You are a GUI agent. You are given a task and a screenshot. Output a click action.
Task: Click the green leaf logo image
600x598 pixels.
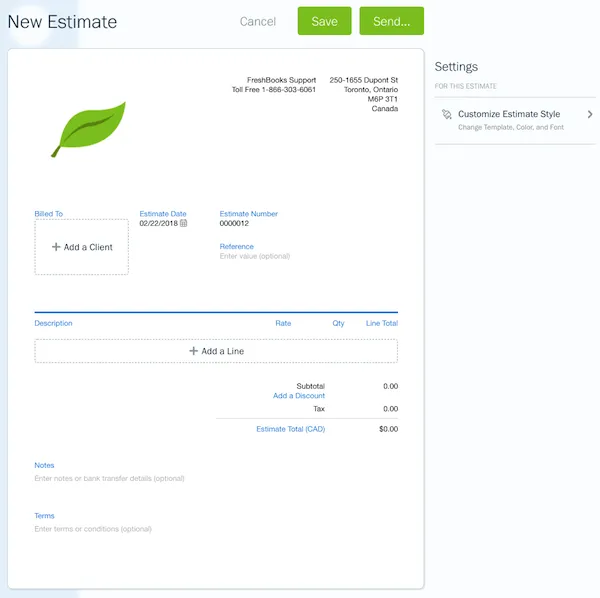click(89, 129)
